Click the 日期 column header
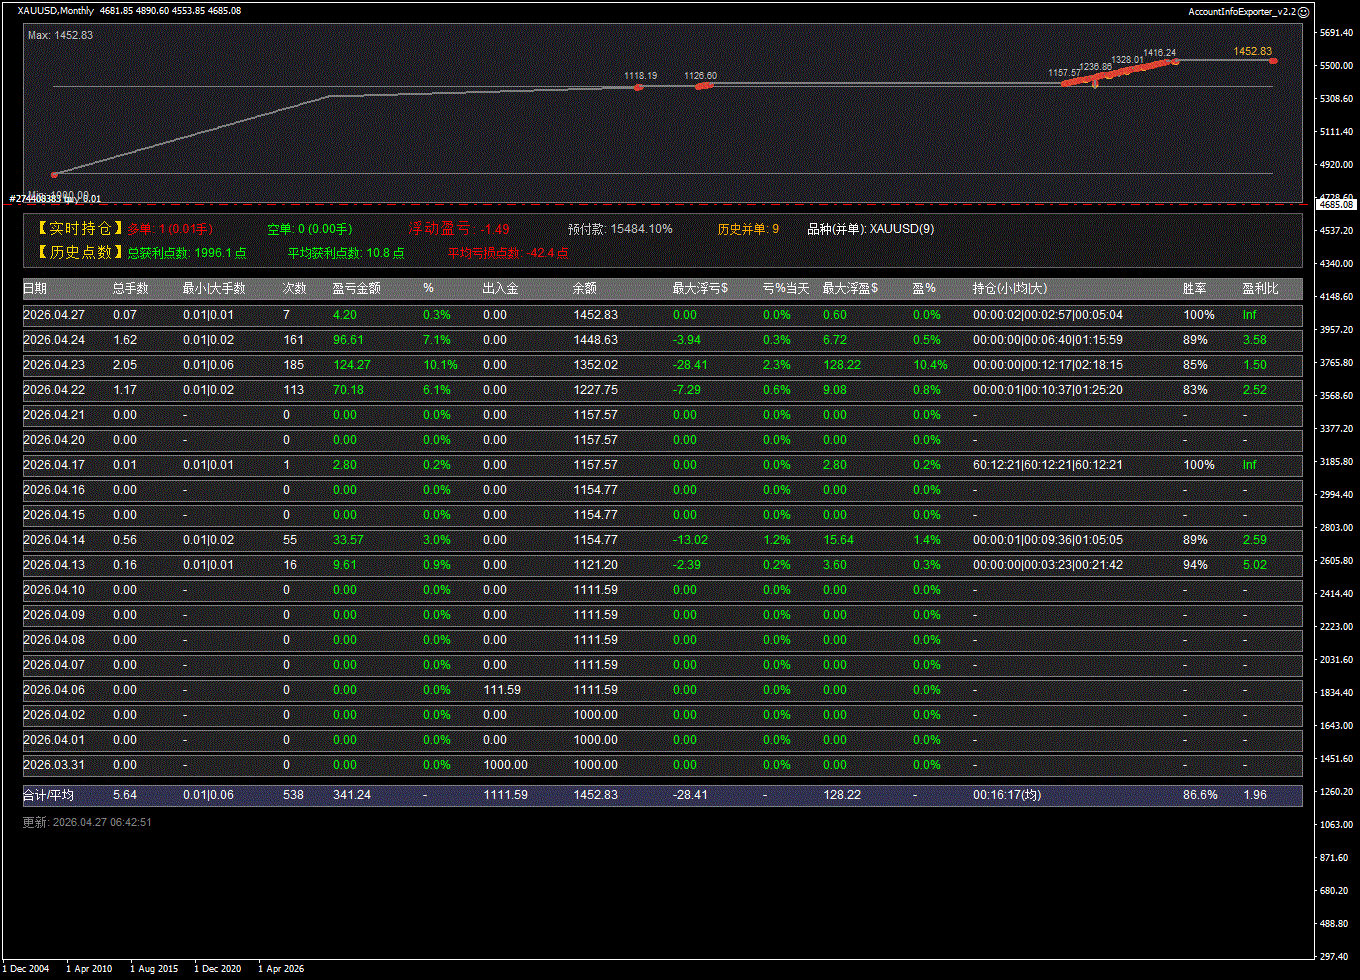This screenshot has height=980, width=1360. 35,289
